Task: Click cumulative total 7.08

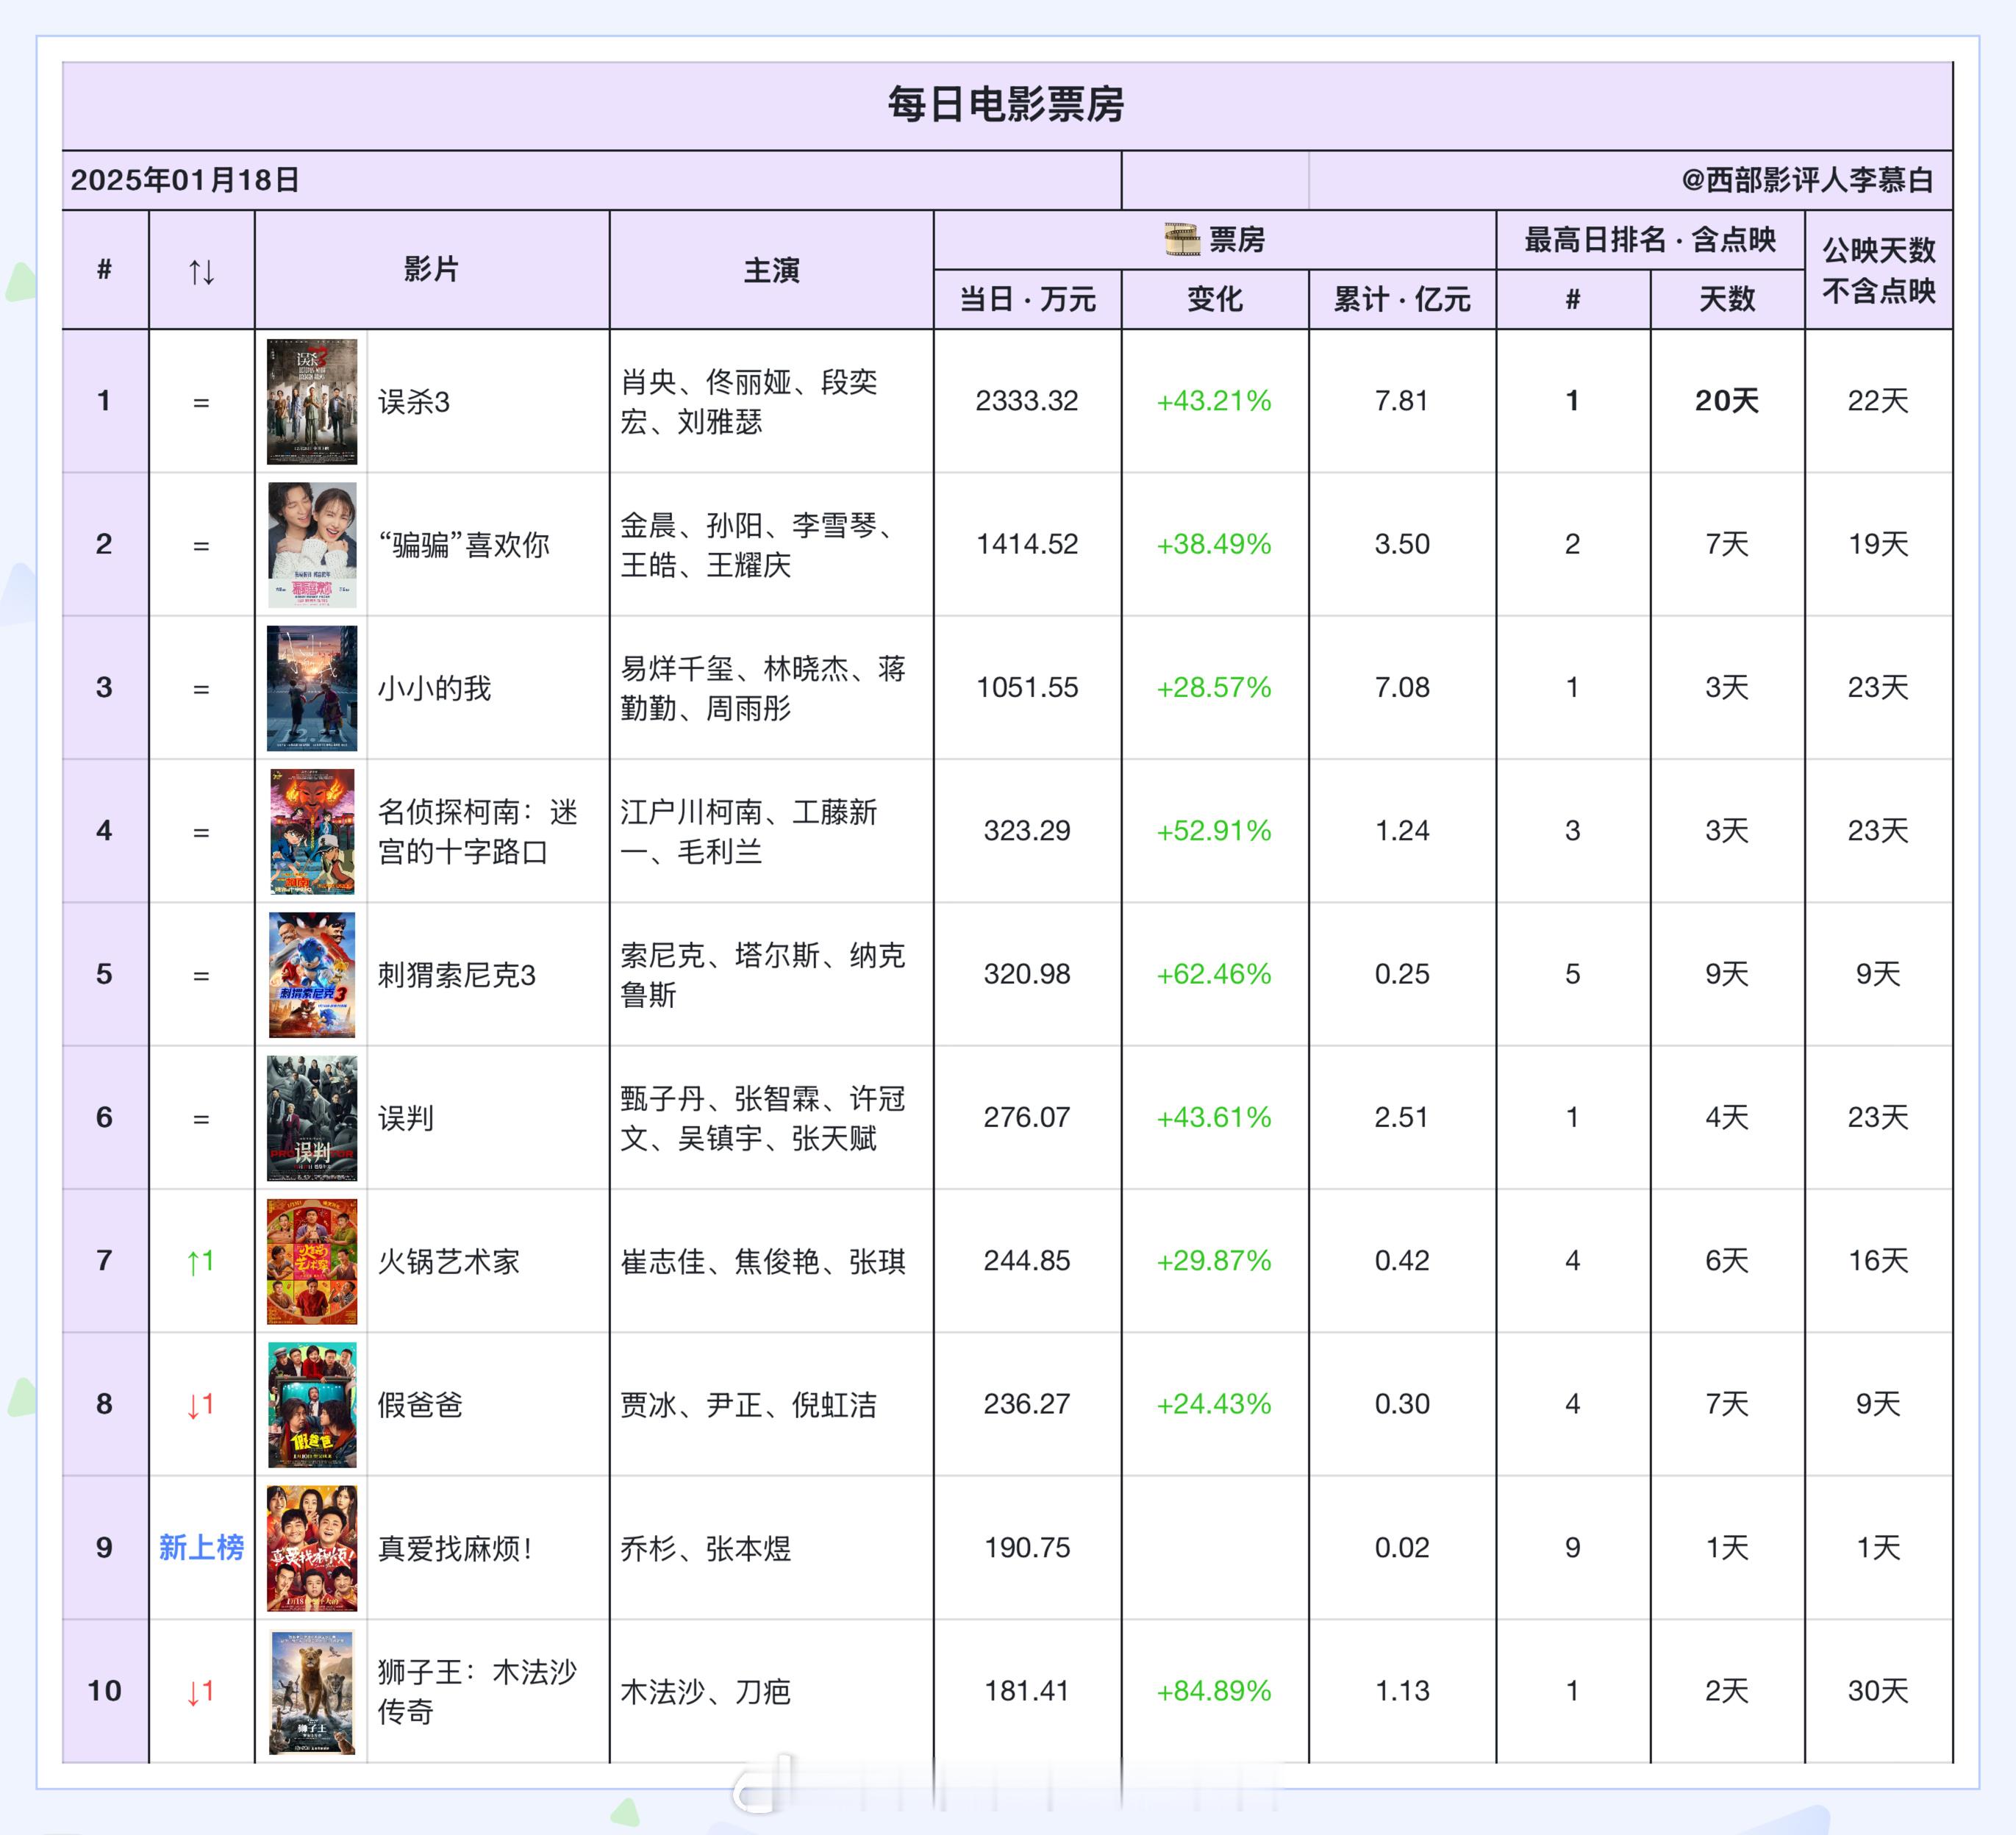Action: (1402, 687)
